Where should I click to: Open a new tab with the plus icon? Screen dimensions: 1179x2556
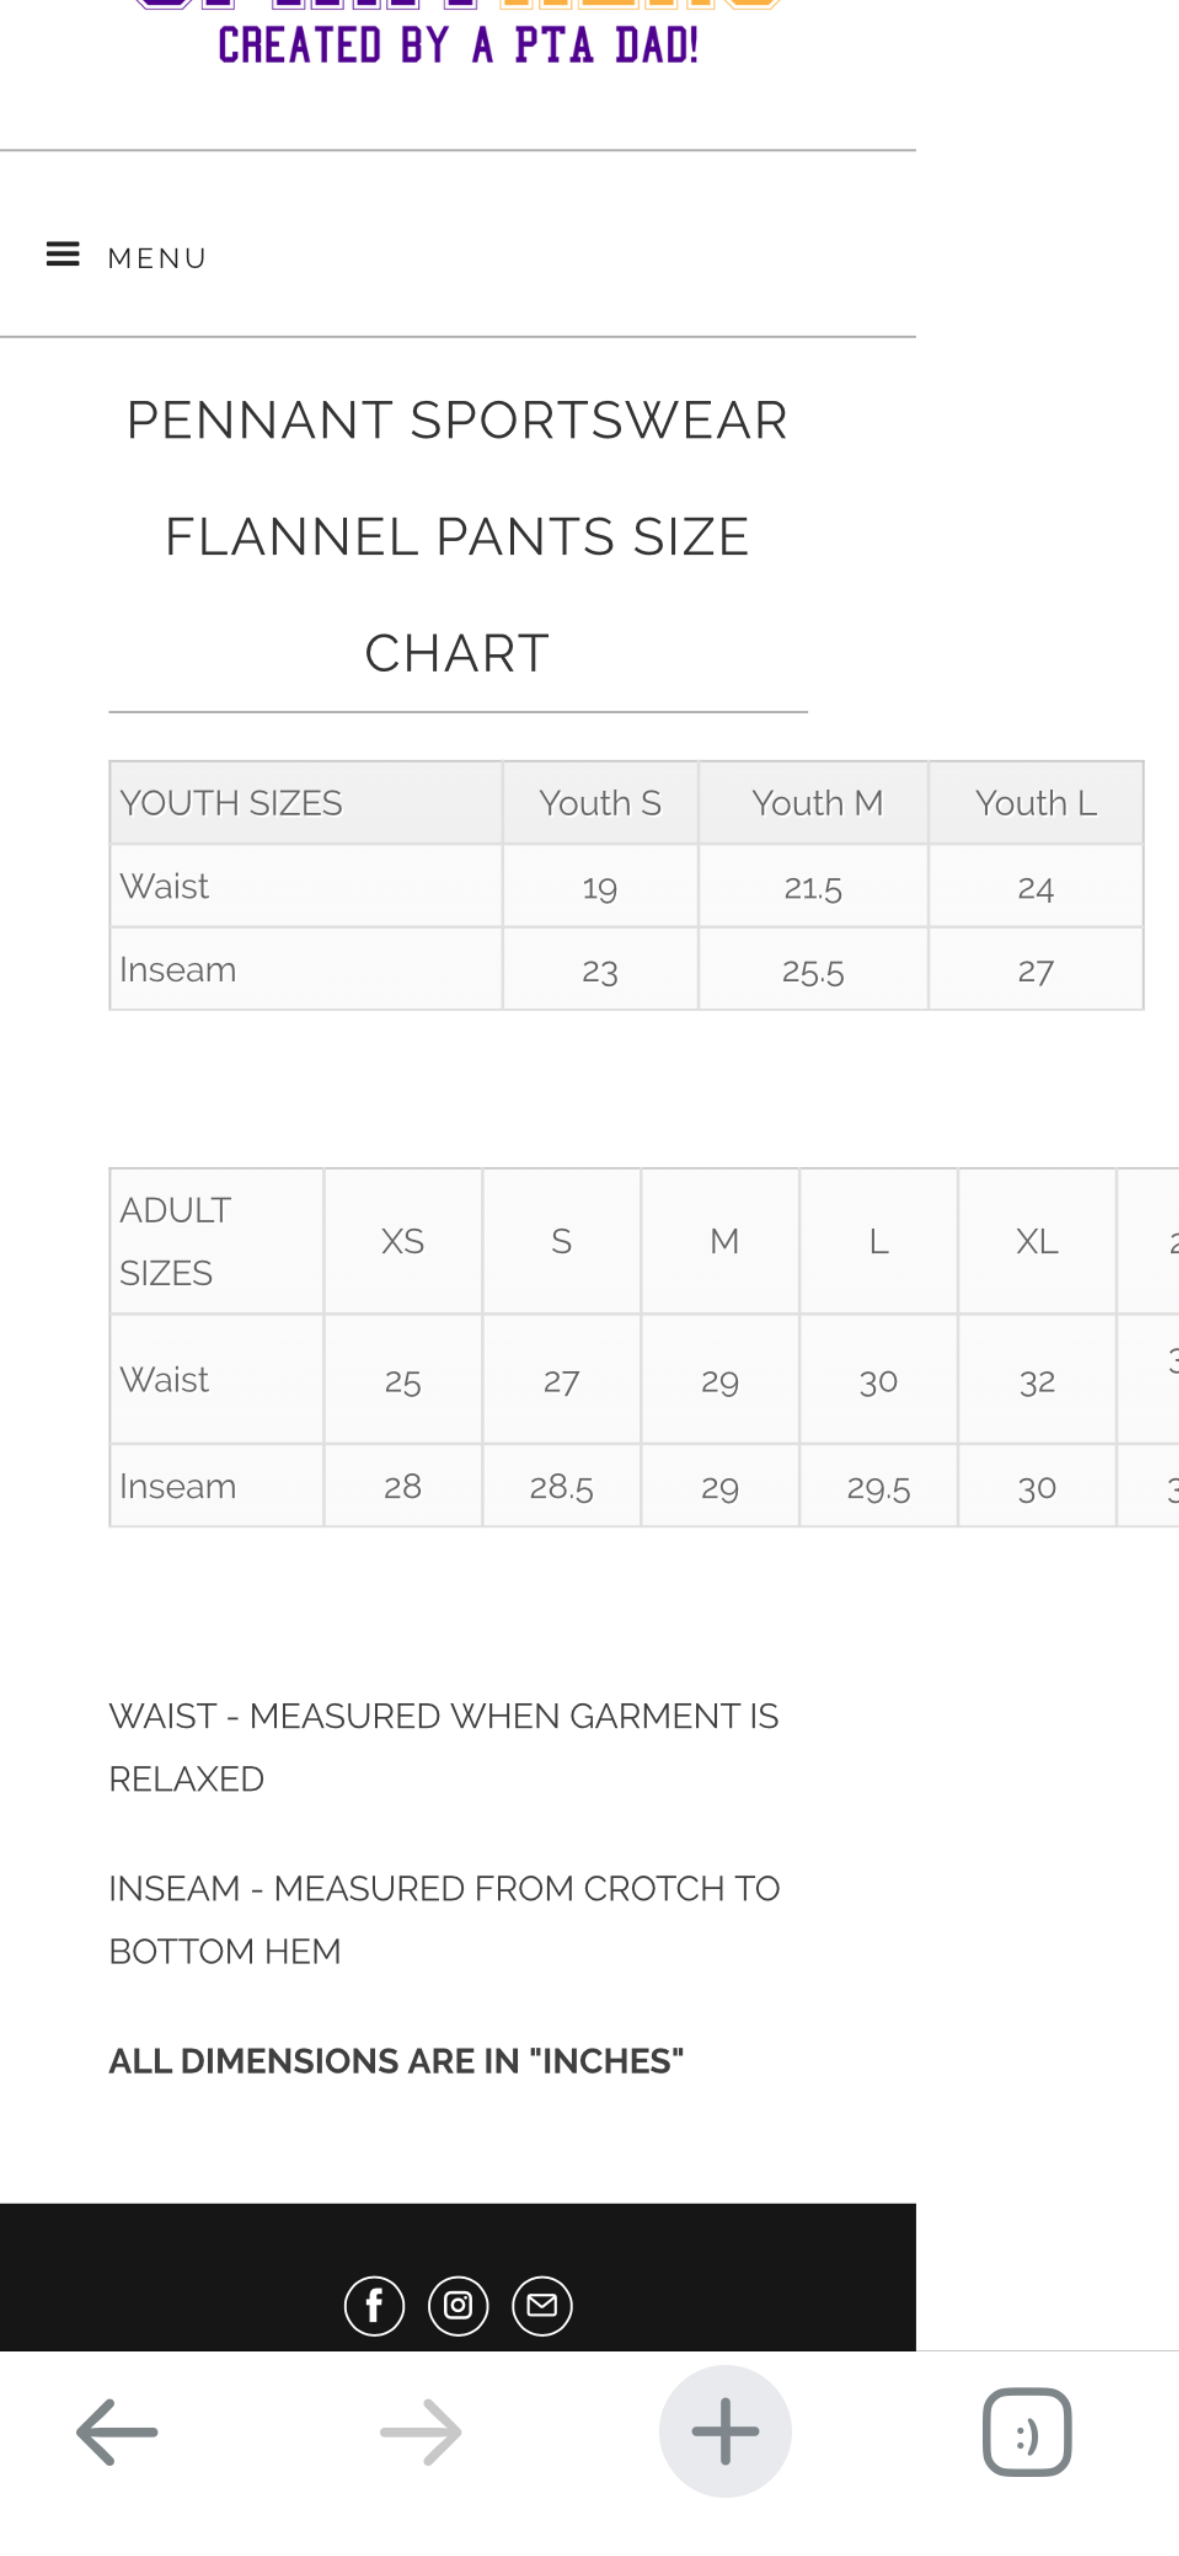(x=724, y=2433)
